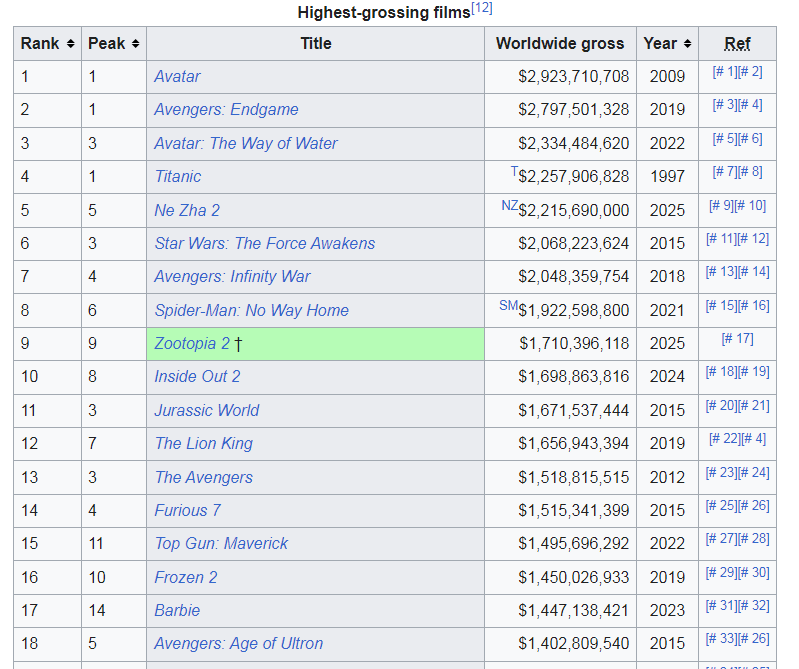Open reference # 10 in Ne Zha 2's row
This screenshot has width=799, height=669.
(750, 206)
